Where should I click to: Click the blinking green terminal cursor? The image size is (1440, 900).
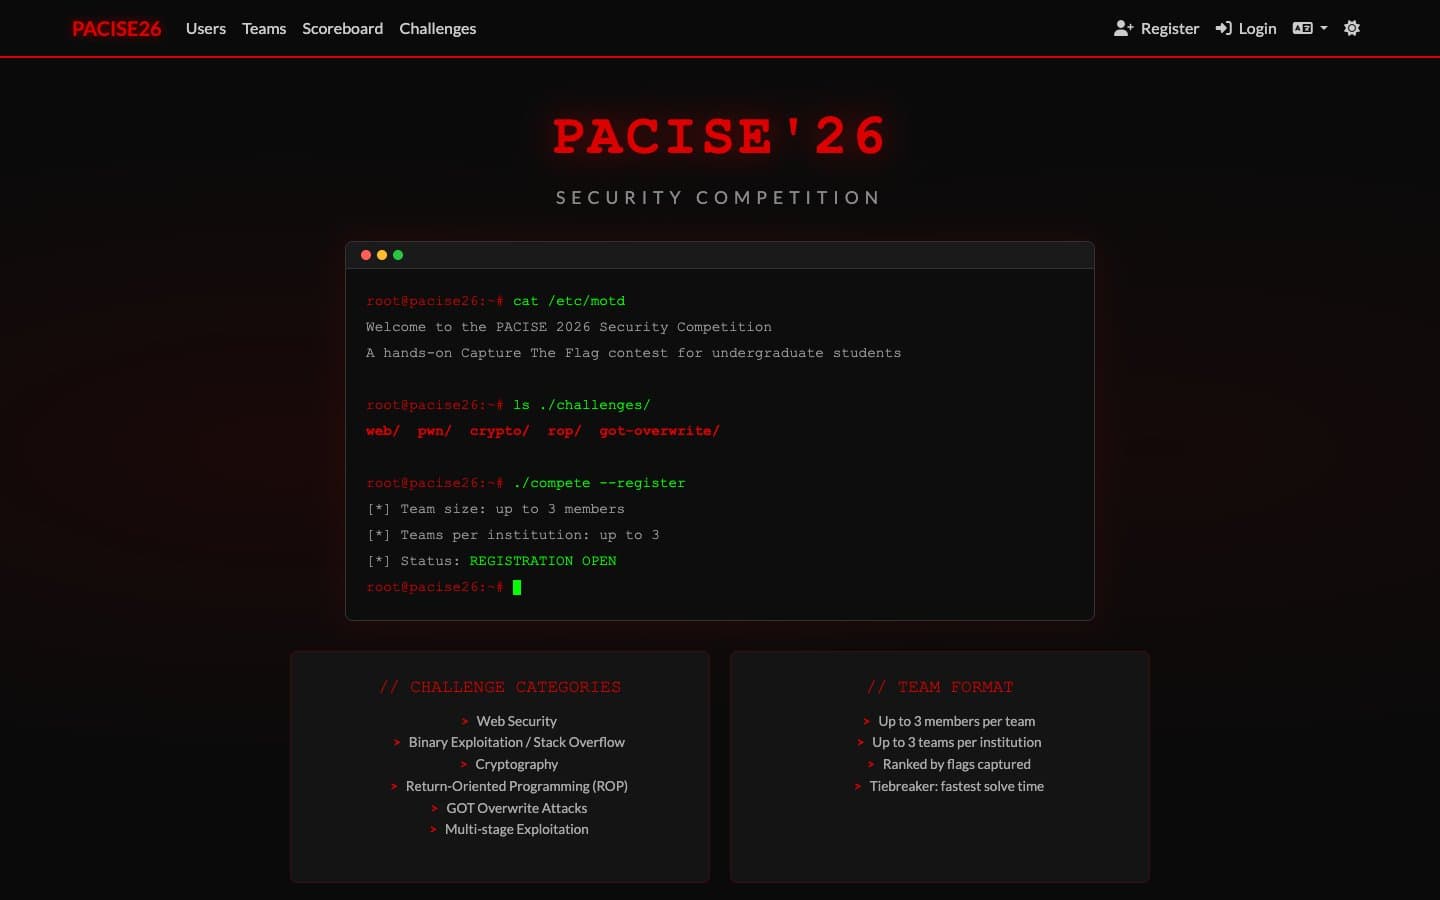518,588
